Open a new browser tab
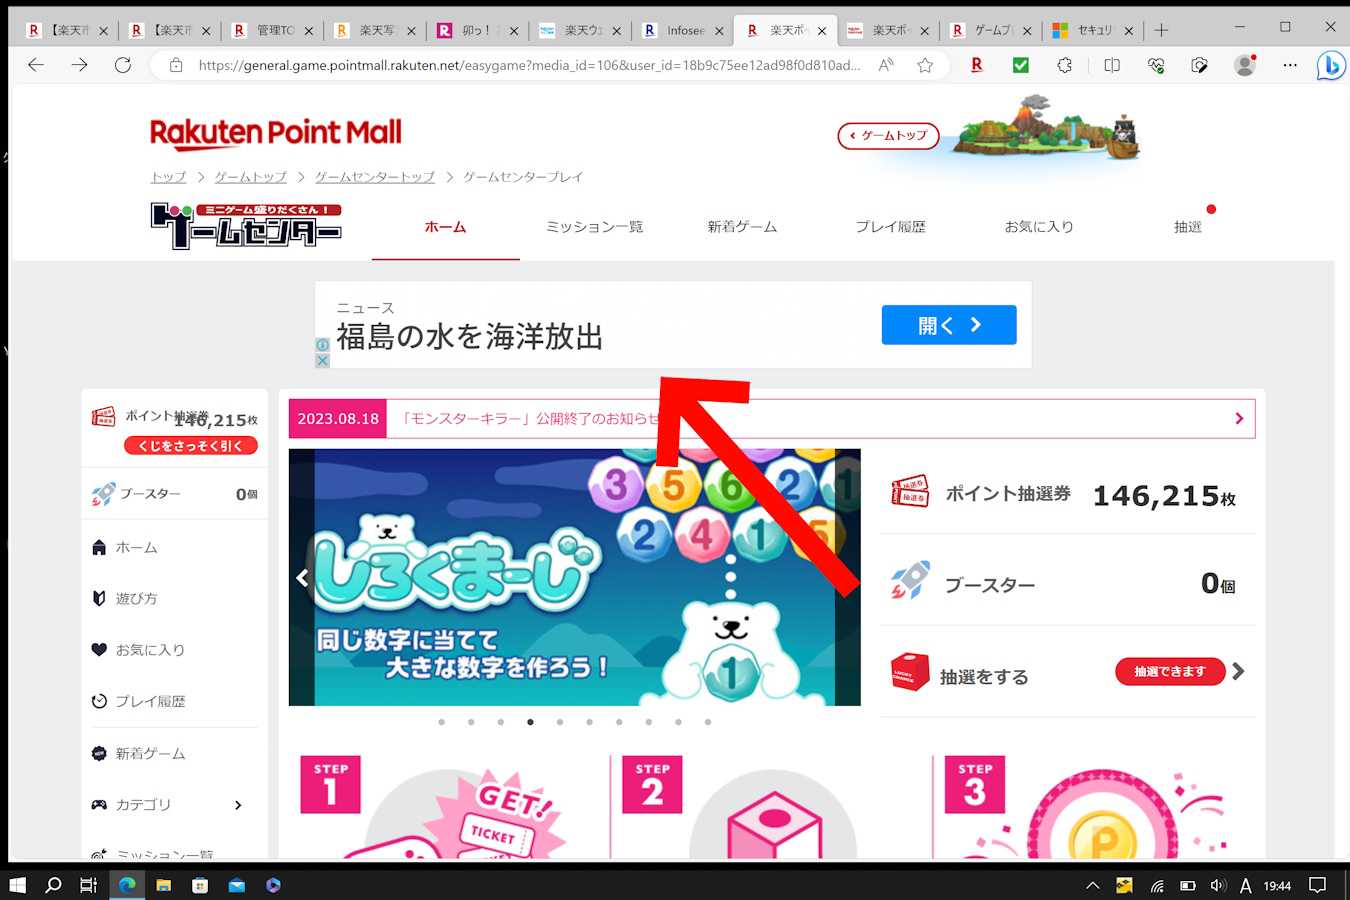The image size is (1350, 900). [x=1161, y=30]
